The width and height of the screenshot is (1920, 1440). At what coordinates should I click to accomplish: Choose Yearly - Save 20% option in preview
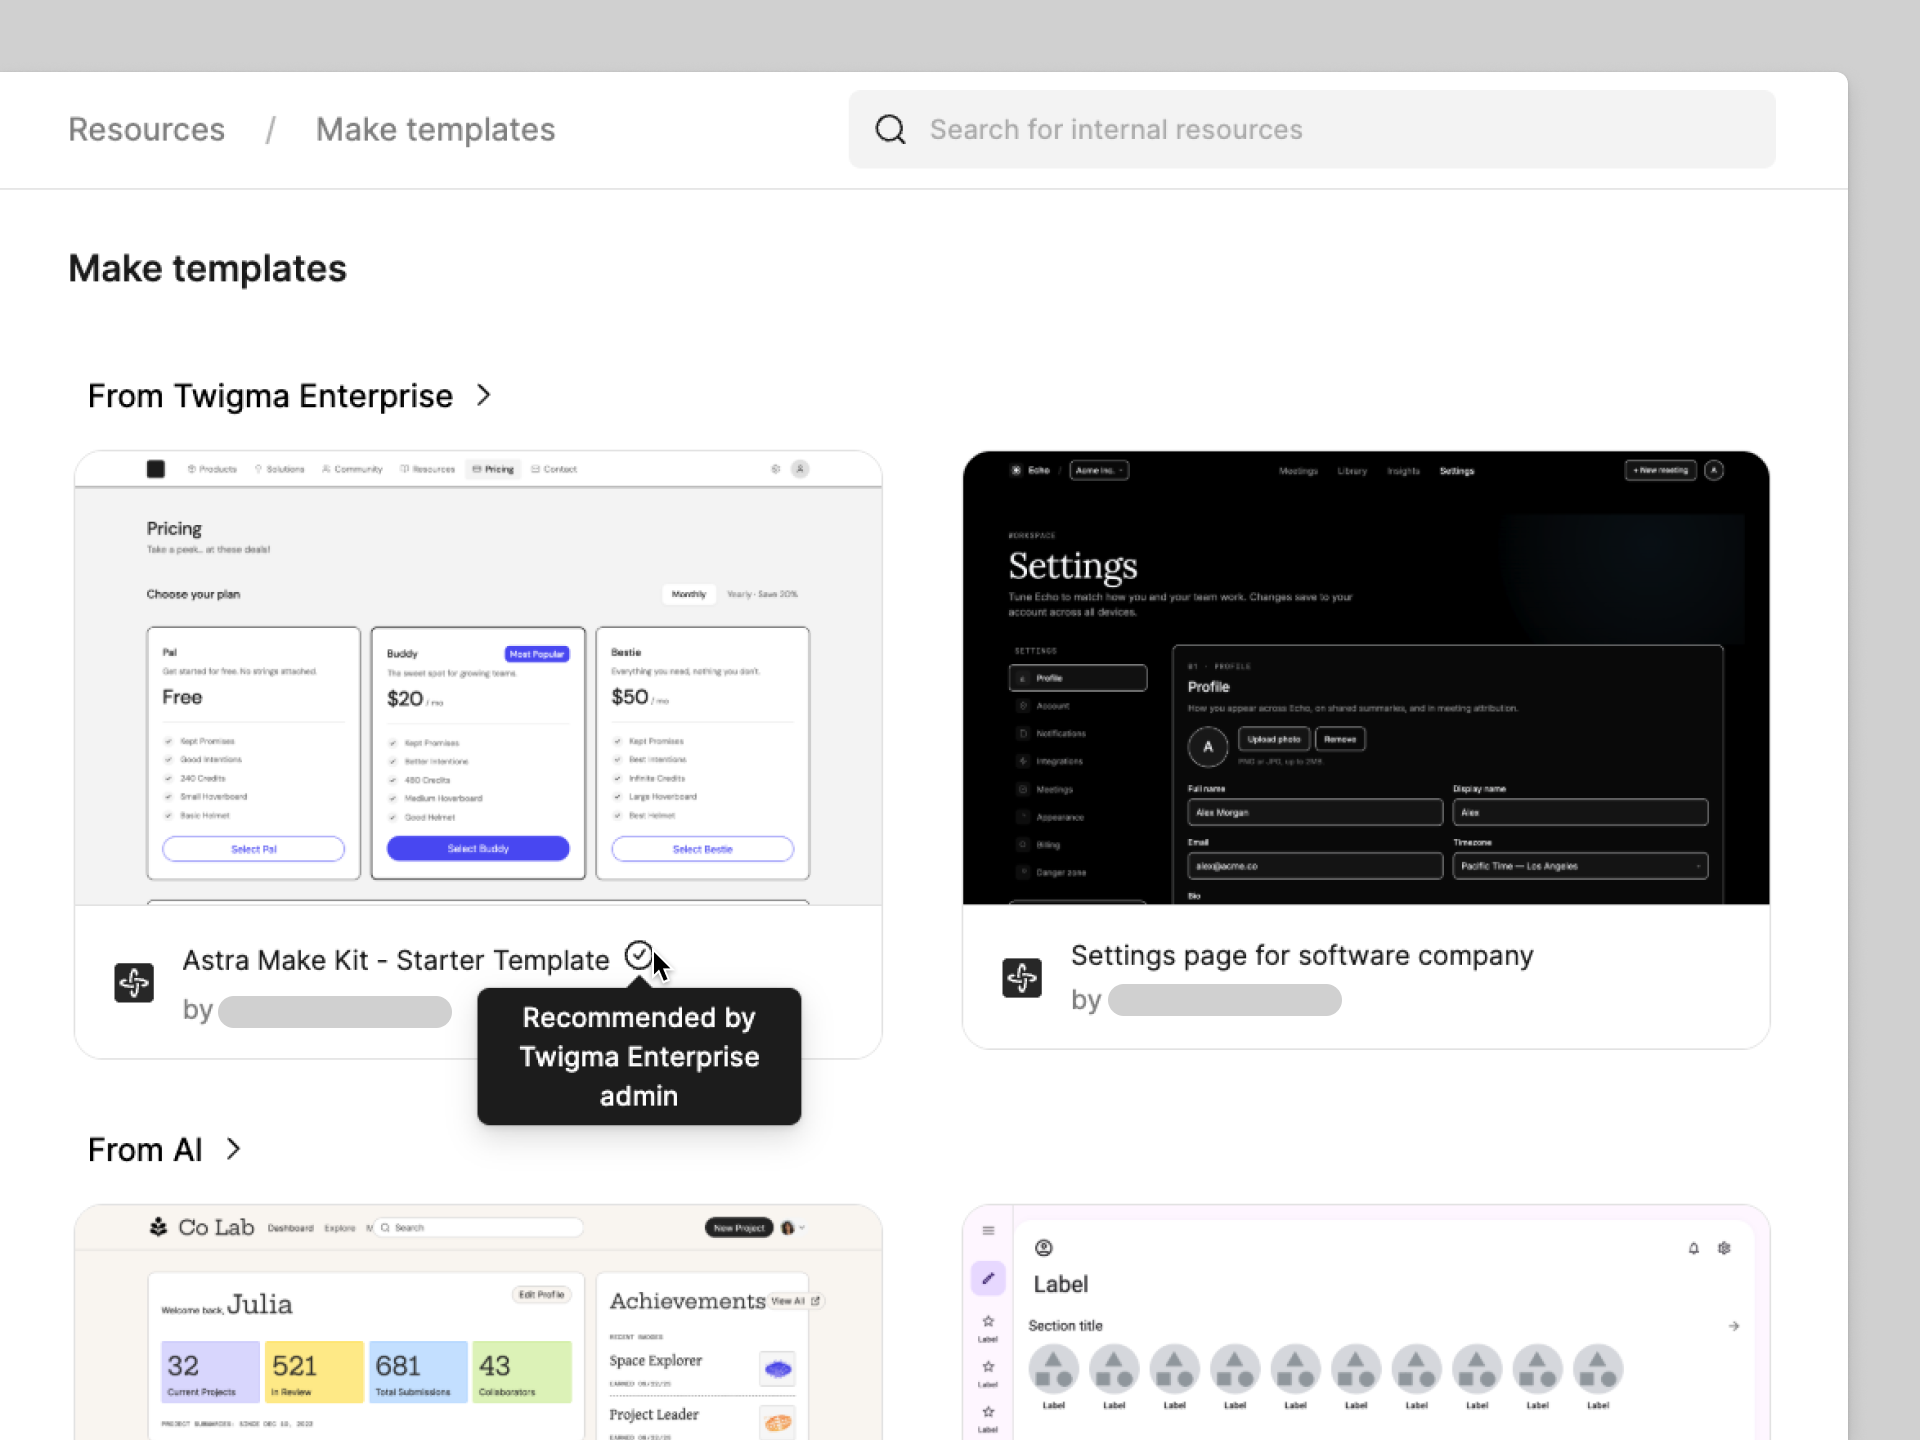coord(762,594)
